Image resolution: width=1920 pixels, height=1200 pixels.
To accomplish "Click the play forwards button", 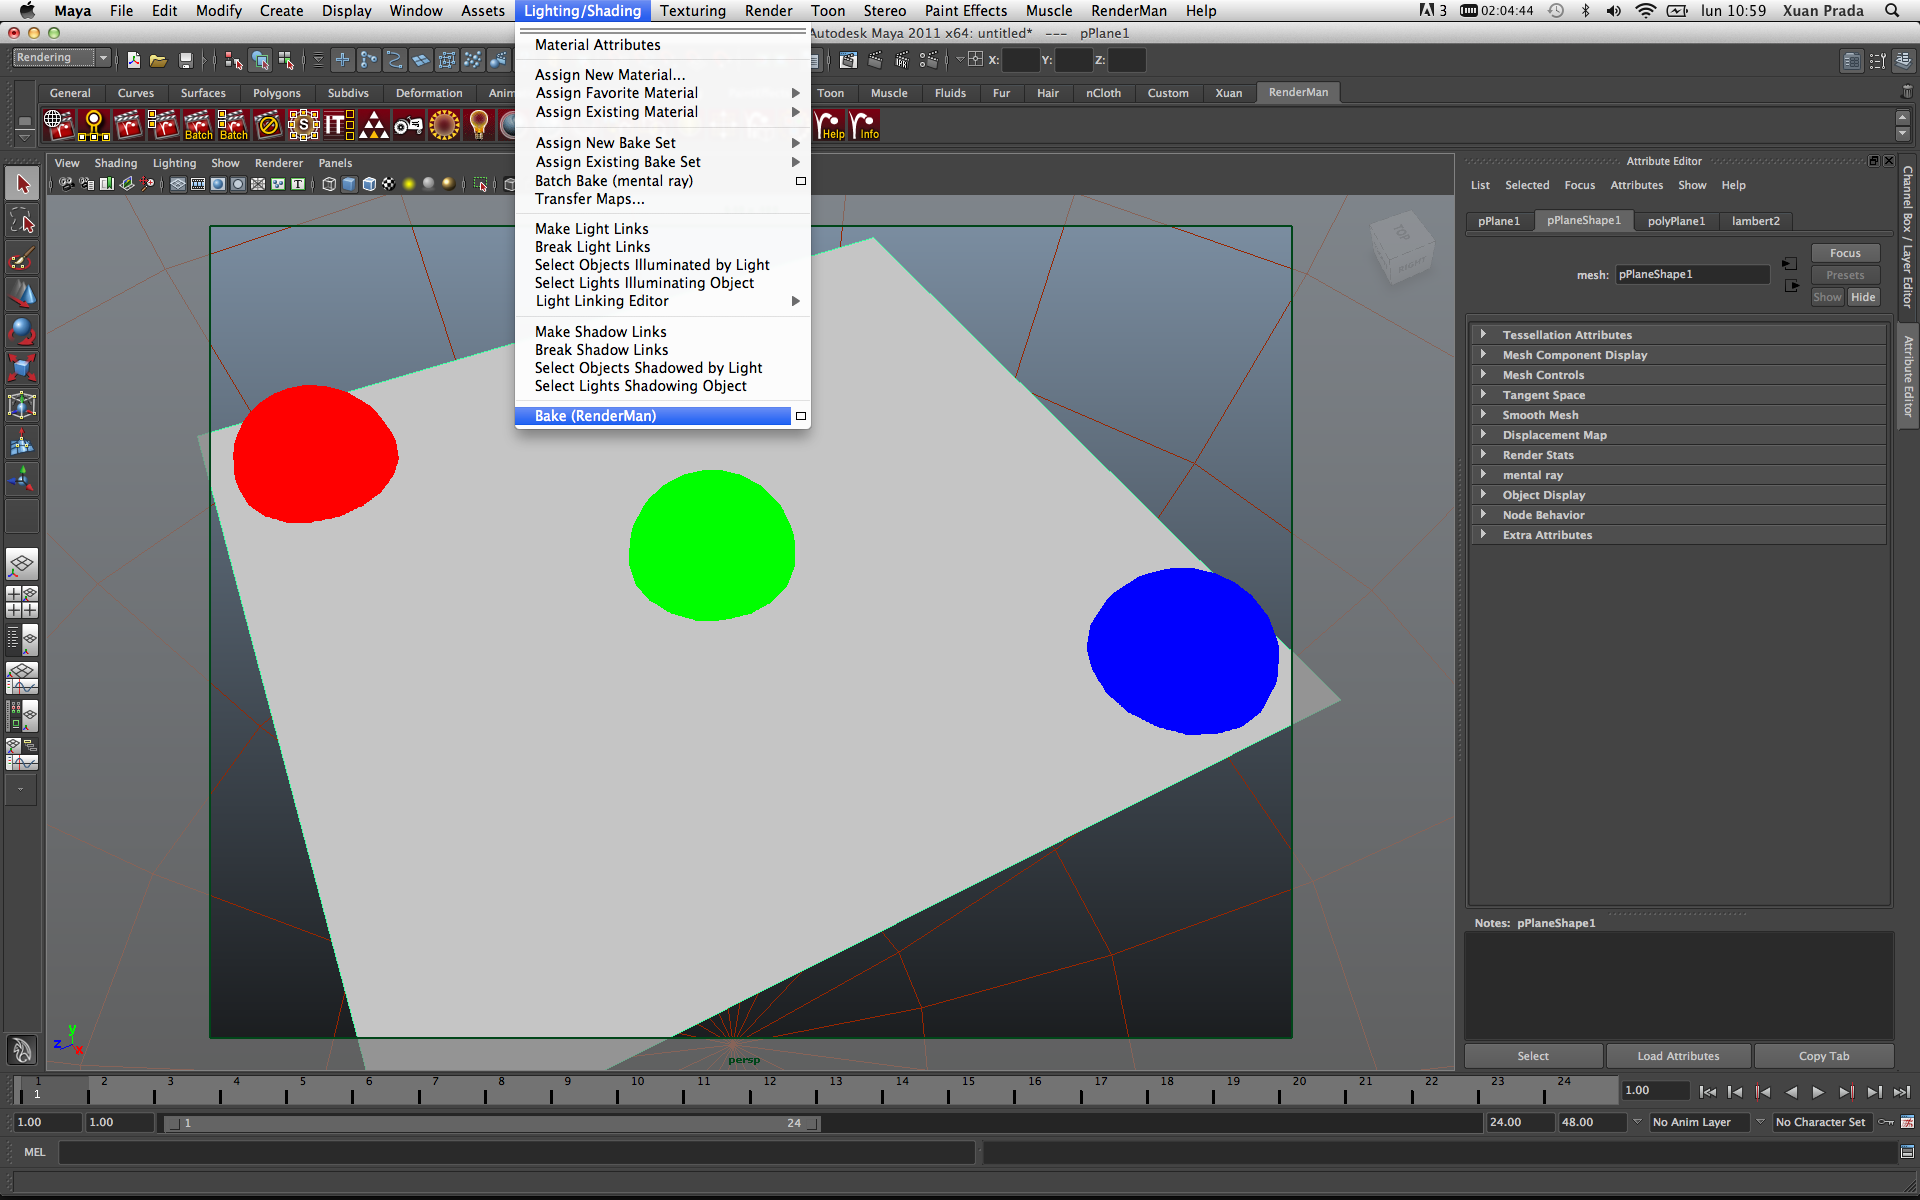I will point(1818,1092).
